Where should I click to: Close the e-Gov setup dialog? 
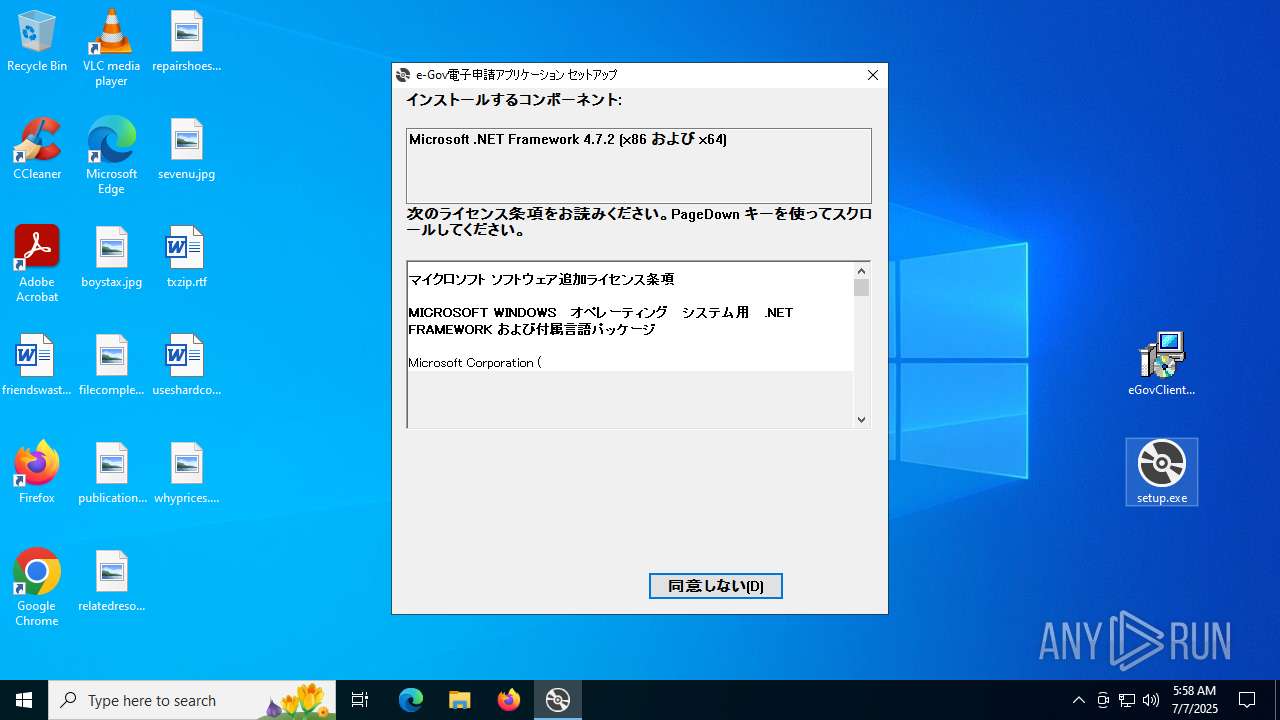(872, 75)
